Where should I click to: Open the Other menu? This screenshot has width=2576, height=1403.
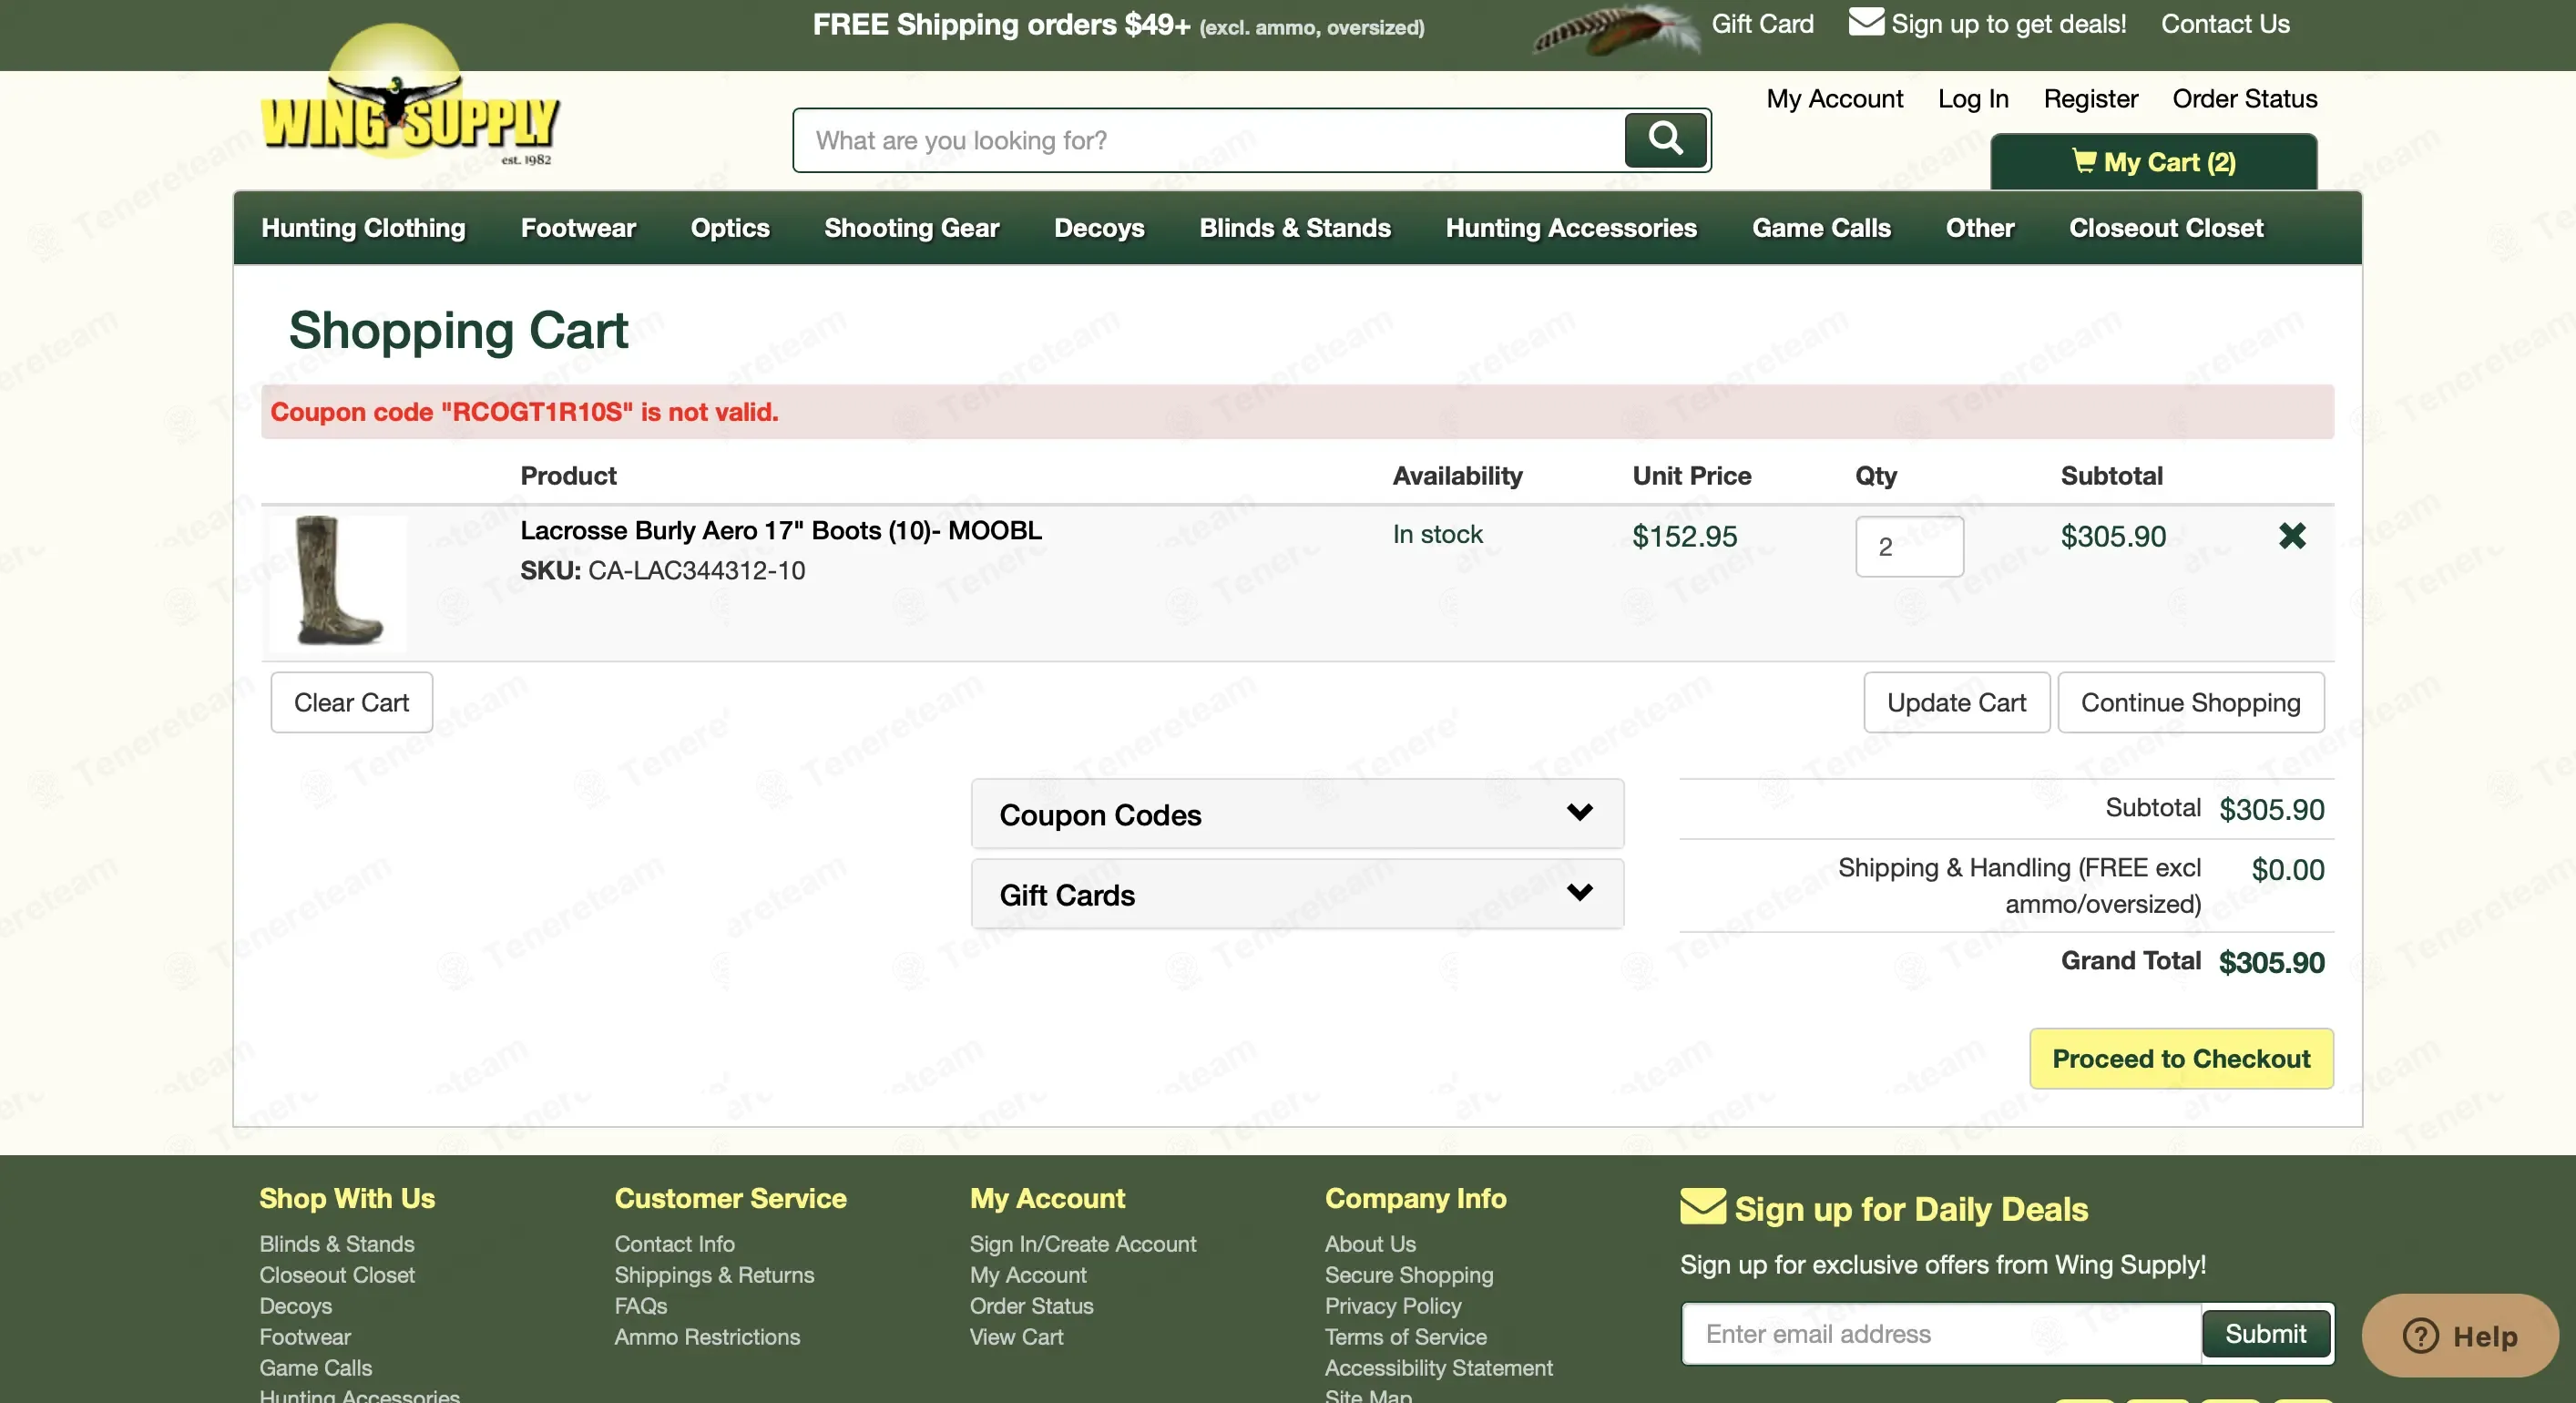[1980, 228]
